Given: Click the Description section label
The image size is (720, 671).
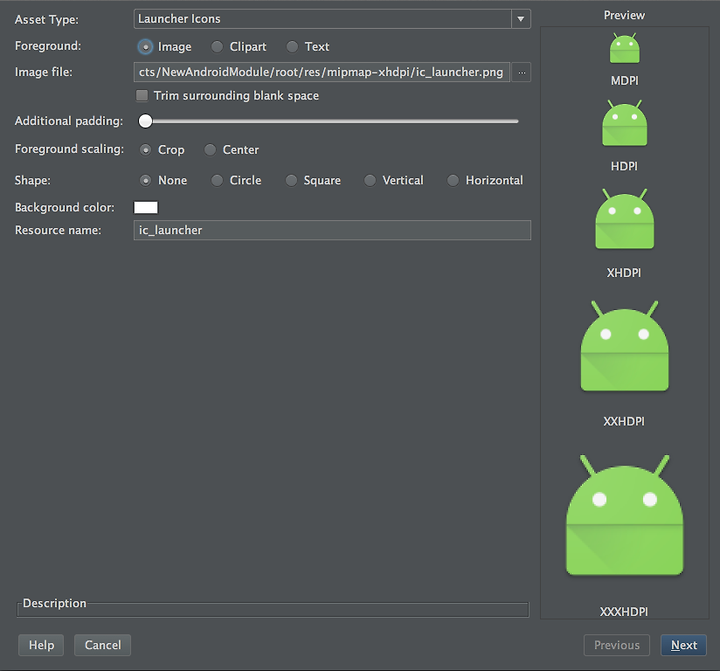Looking at the screenshot, I should [x=55, y=603].
